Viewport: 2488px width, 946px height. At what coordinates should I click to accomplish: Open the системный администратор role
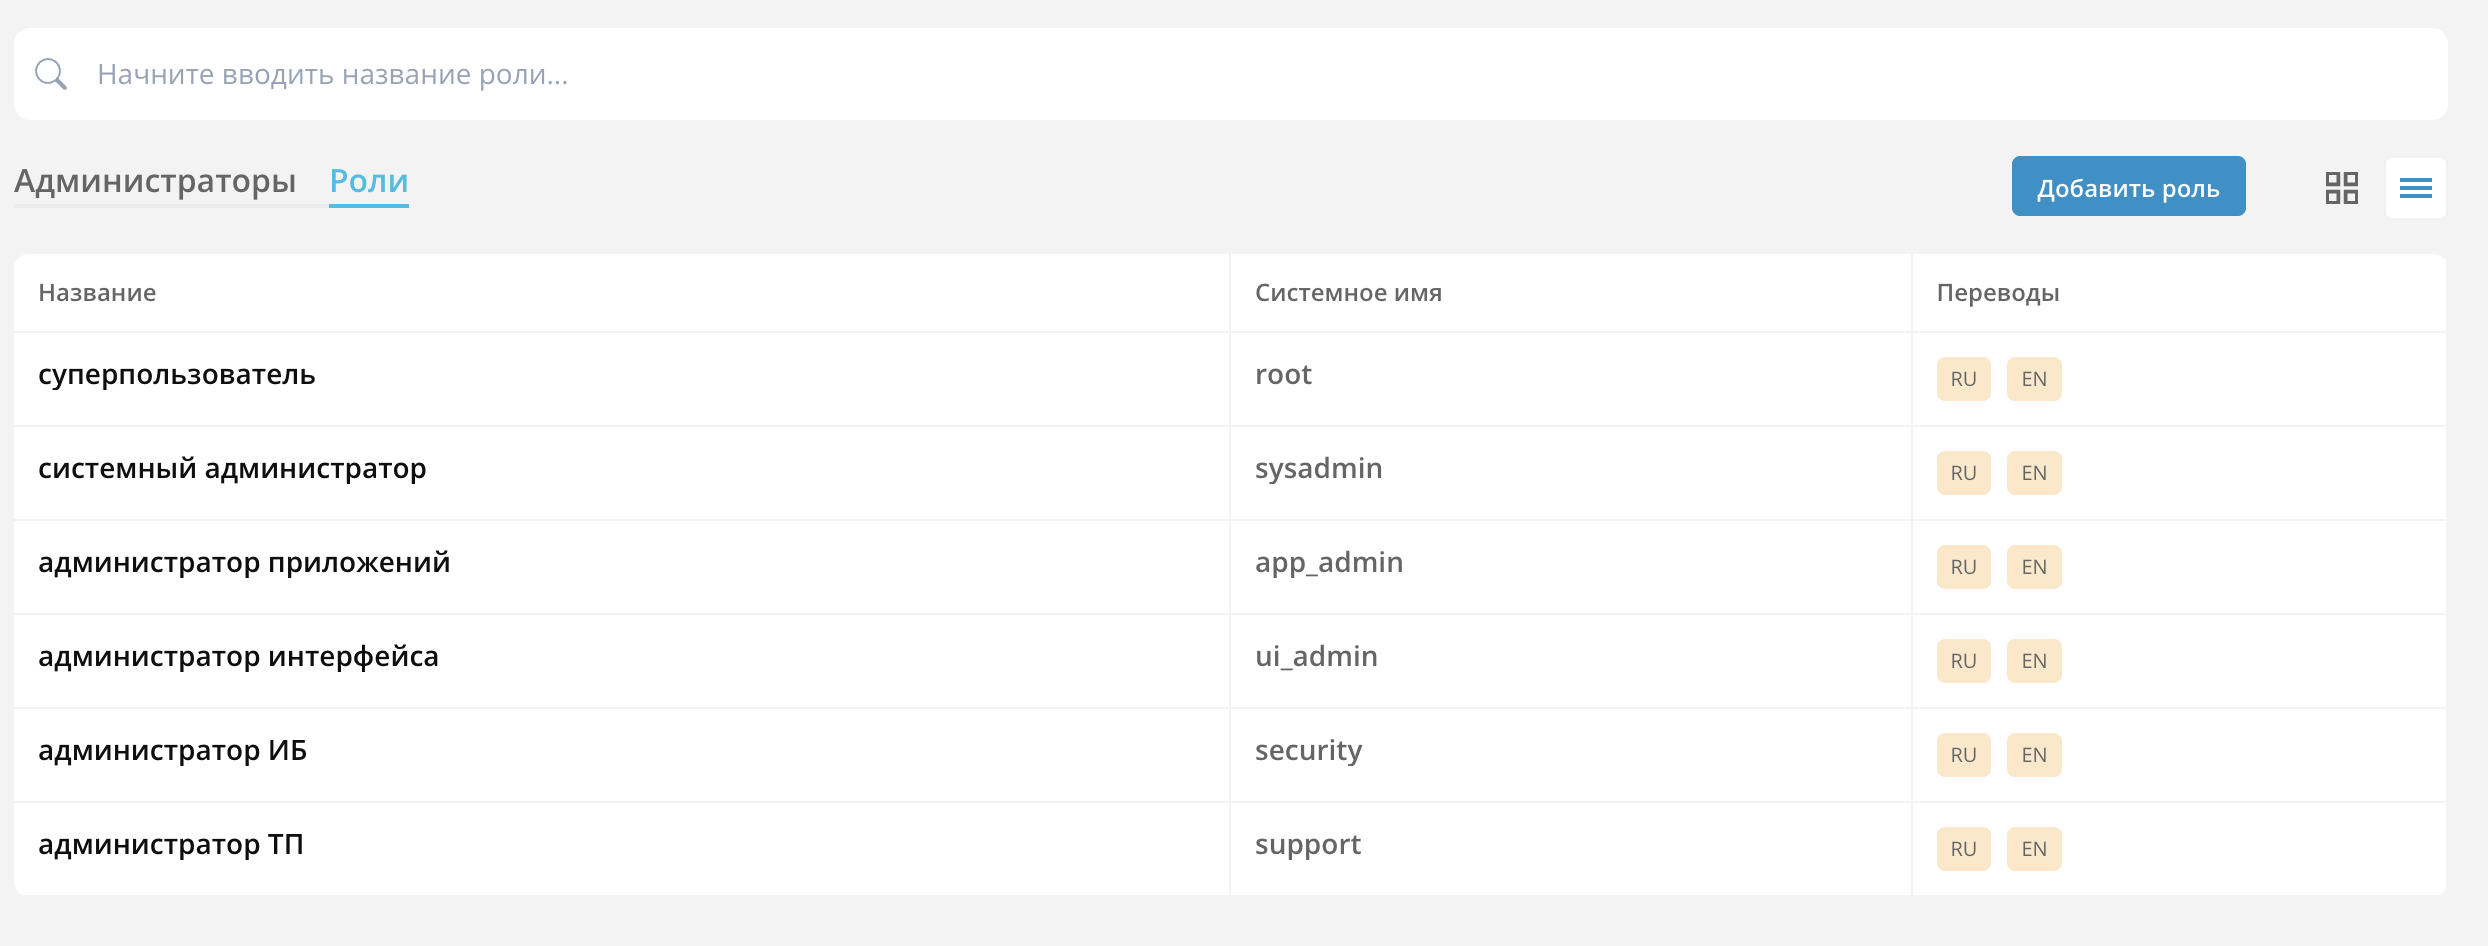click(232, 469)
